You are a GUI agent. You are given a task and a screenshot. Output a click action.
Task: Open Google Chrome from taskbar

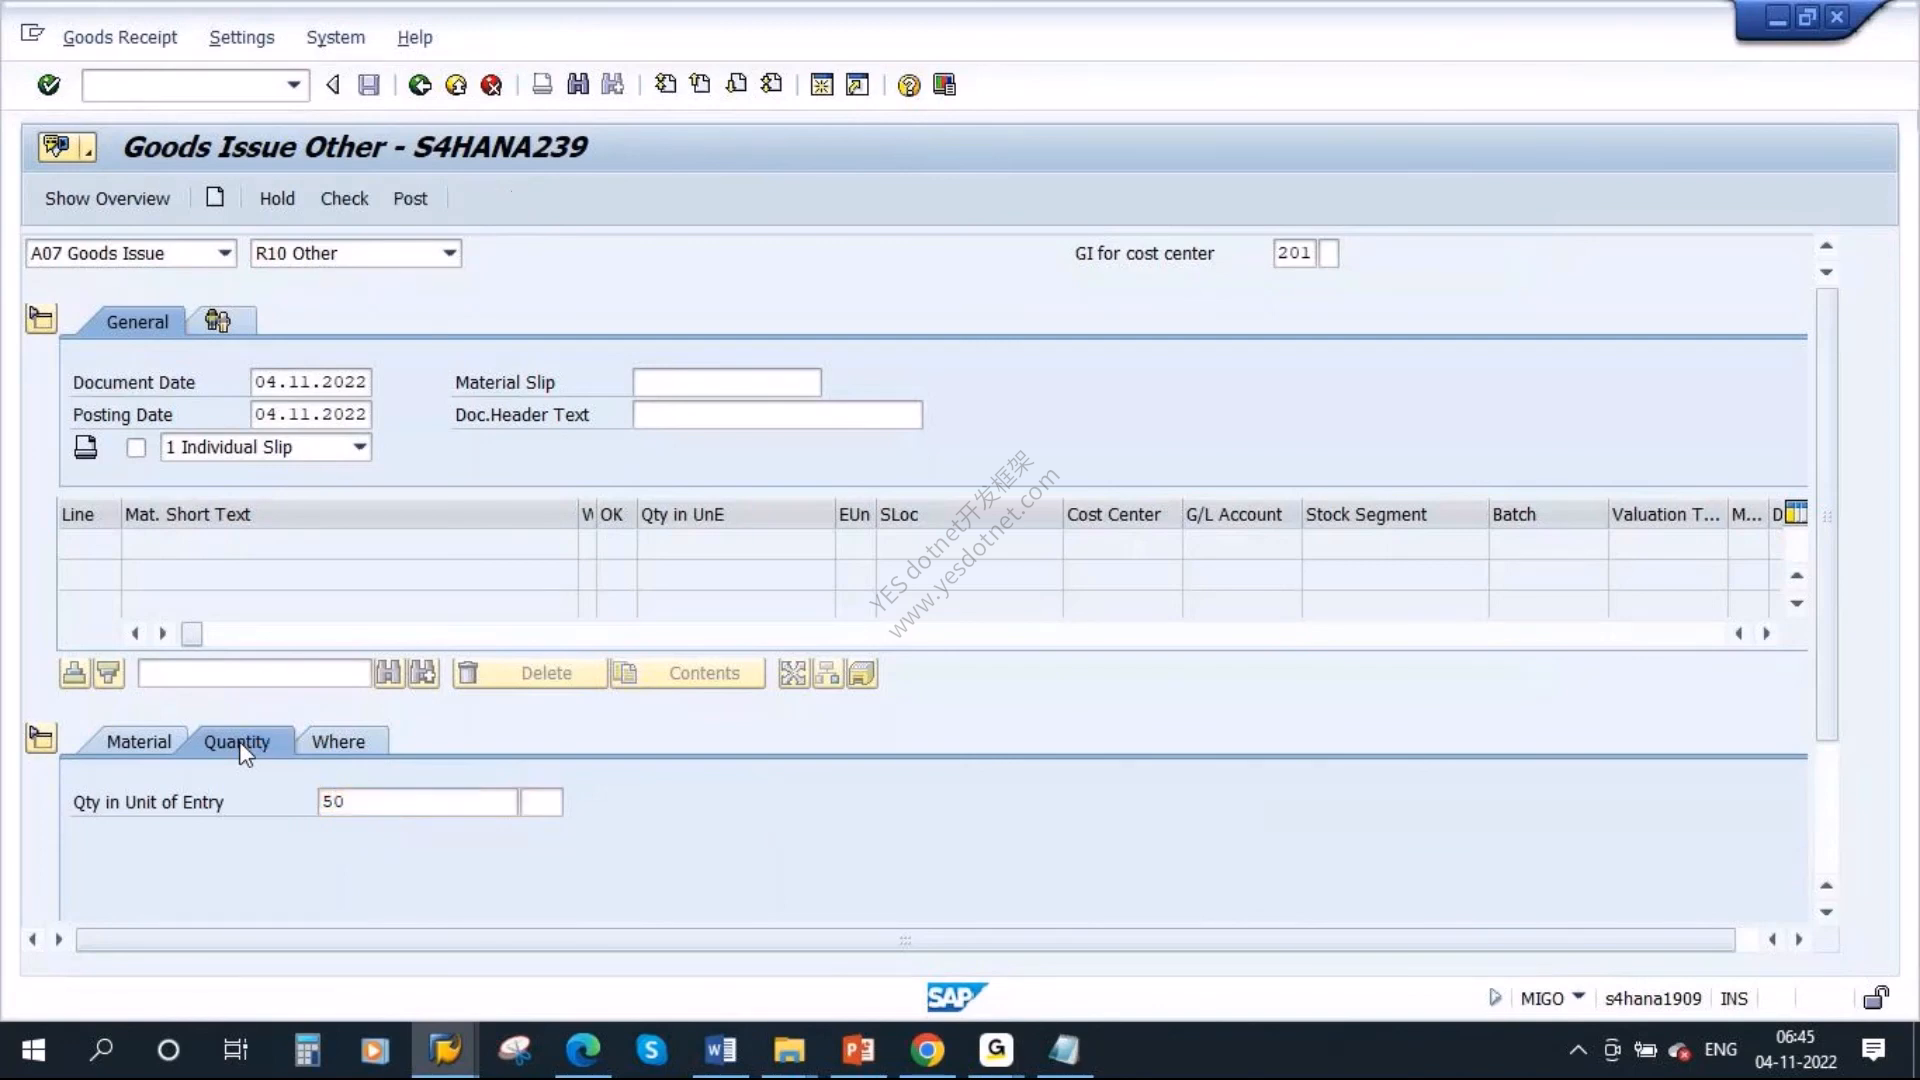pos(927,1050)
